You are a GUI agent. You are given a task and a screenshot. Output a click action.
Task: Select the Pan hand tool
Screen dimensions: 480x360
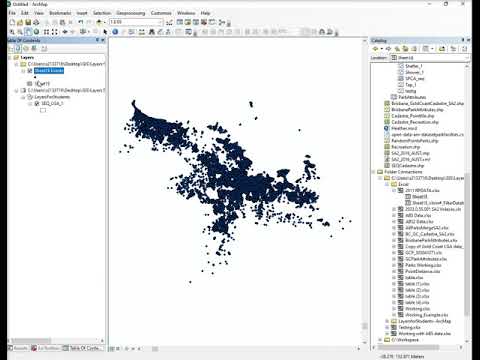tap(28, 32)
